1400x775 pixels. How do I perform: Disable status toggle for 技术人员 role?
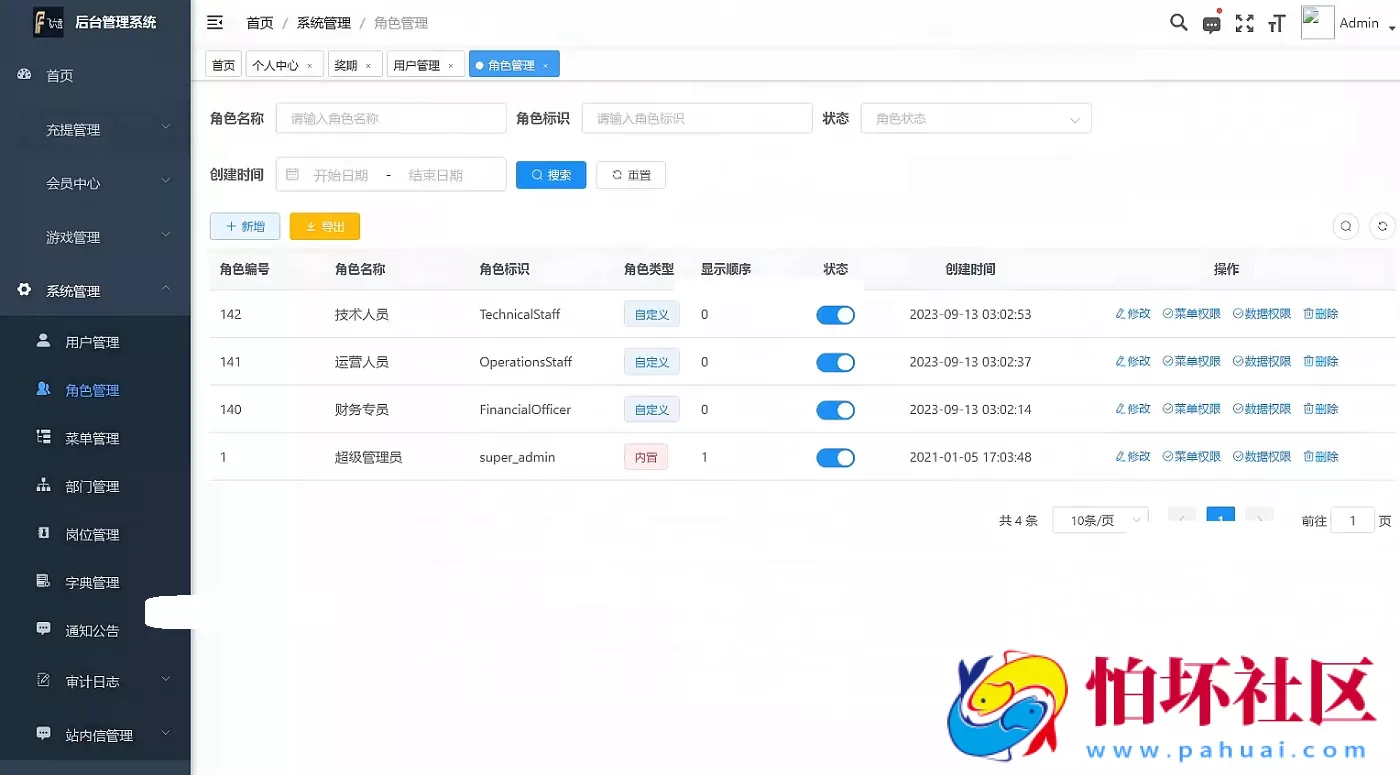(835, 314)
